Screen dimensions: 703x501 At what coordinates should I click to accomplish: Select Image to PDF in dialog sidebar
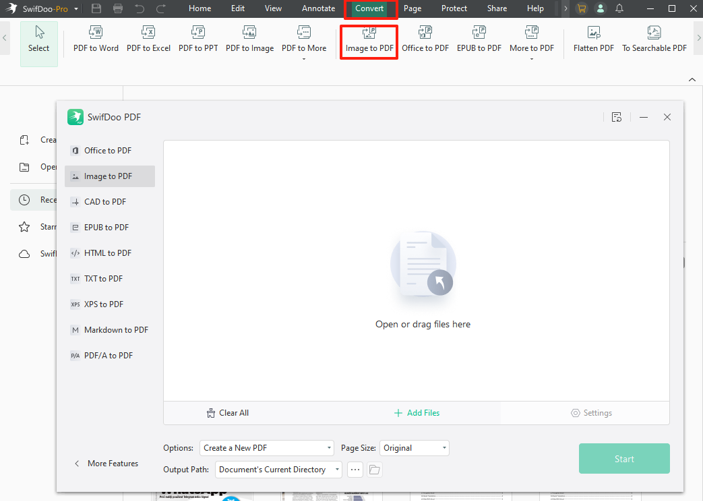pyautogui.click(x=110, y=176)
